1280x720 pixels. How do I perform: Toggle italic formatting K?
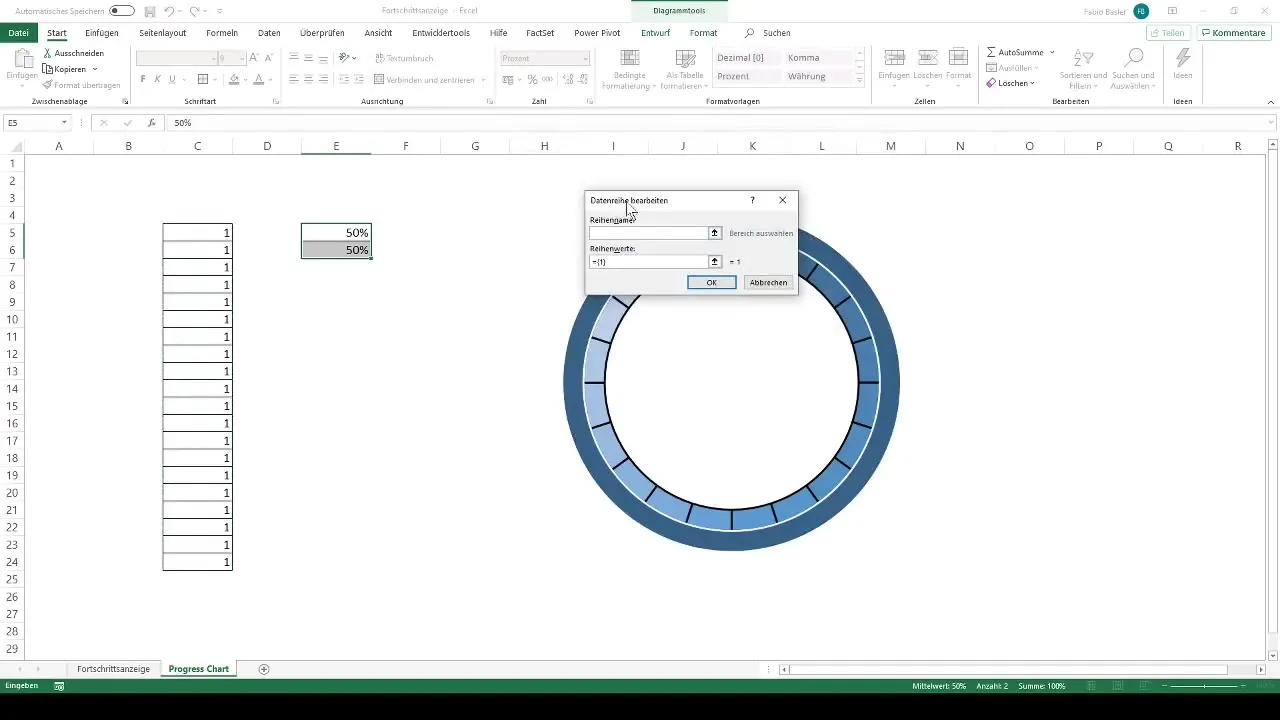(158, 79)
